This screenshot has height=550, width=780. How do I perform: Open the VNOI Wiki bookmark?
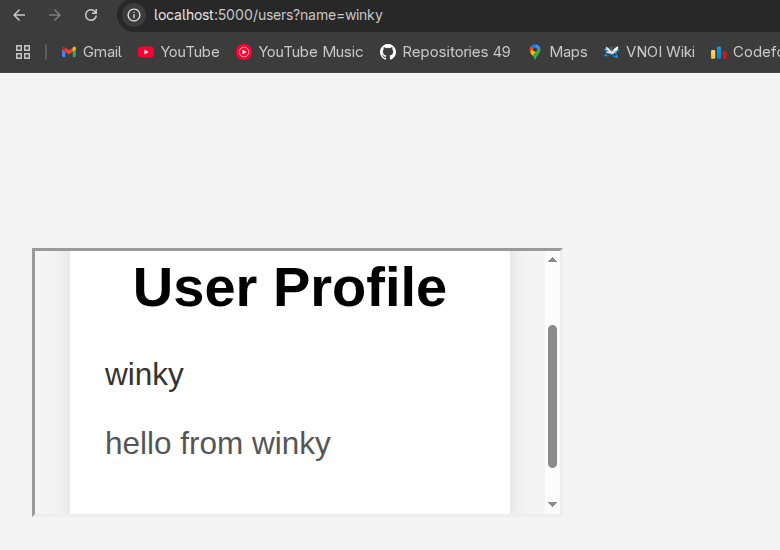point(649,52)
